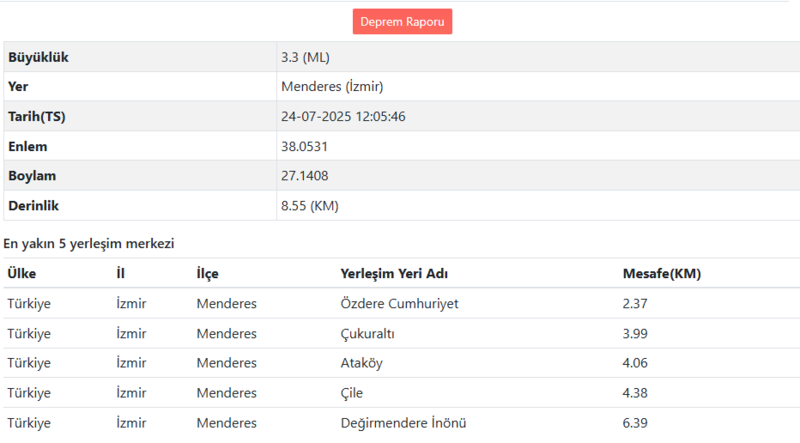Image resolution: width=800 pixels, height=443 pixels.
Task: Click the Menderes (İzmir) location value
Action: (x=332, y=86)
